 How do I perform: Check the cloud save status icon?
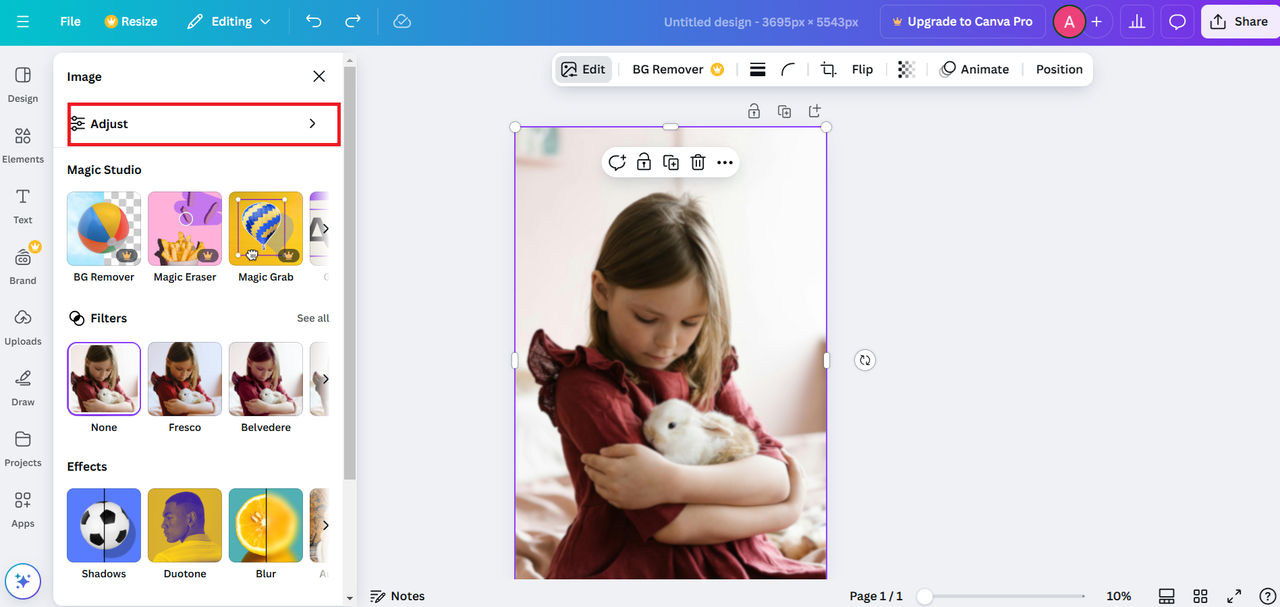click(402, 21)
